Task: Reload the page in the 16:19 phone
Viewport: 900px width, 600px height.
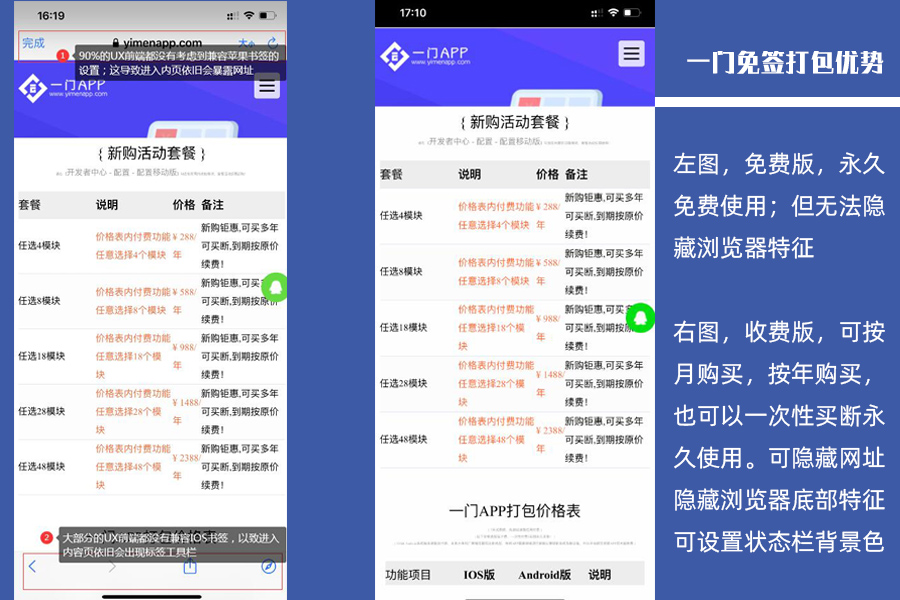Action: pyautogui.click(x=273, y=41)
